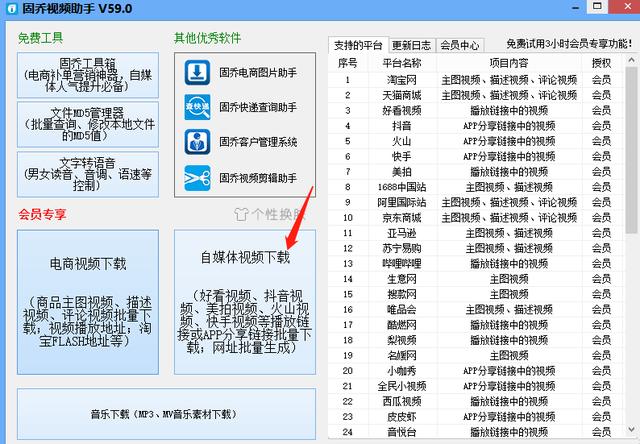
Task: Select 美拍 platform row
Action: pyautogui.click(x=476, y=171)
